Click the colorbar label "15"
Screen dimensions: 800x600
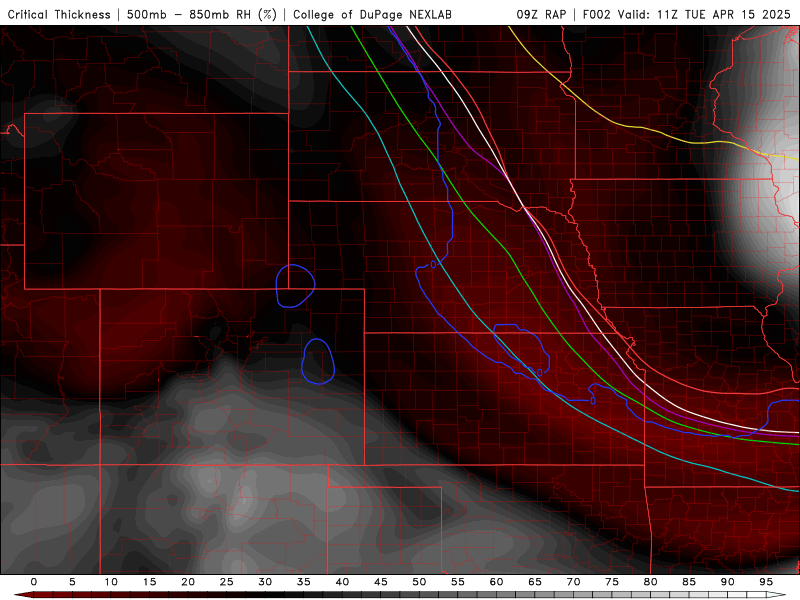[x=149, y=582]
